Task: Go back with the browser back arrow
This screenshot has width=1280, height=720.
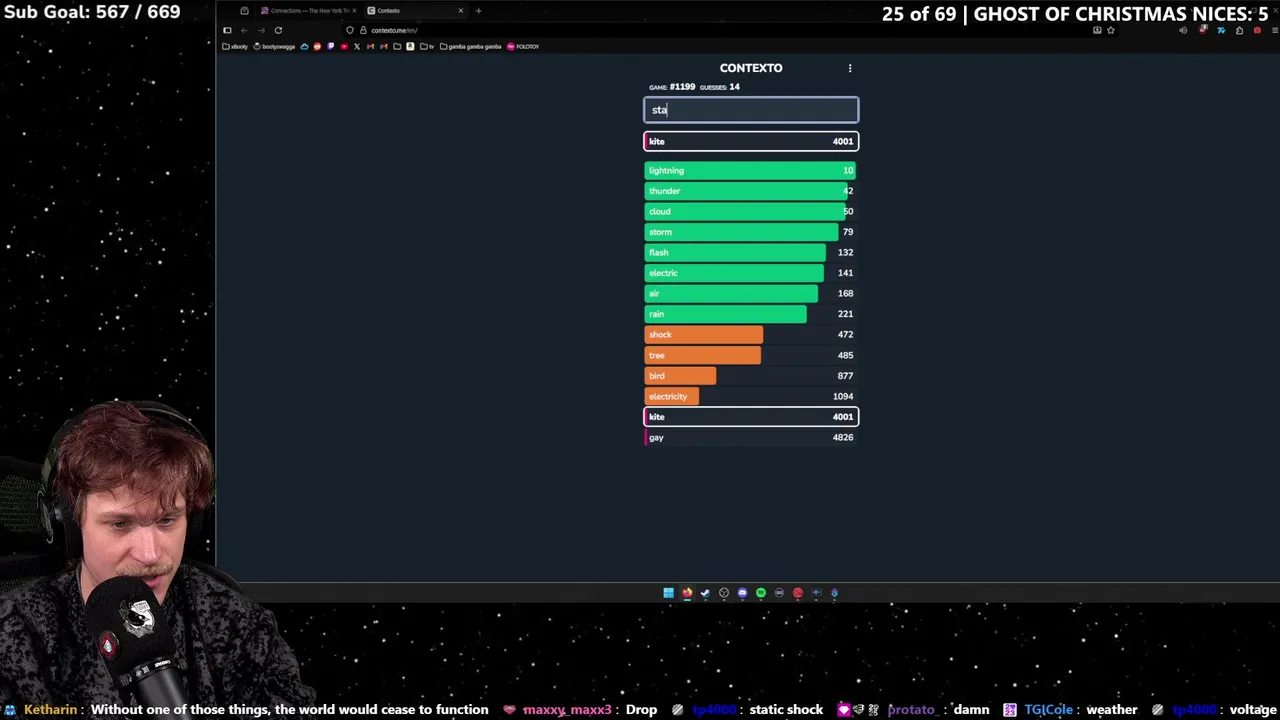Action: click(244, 30)
